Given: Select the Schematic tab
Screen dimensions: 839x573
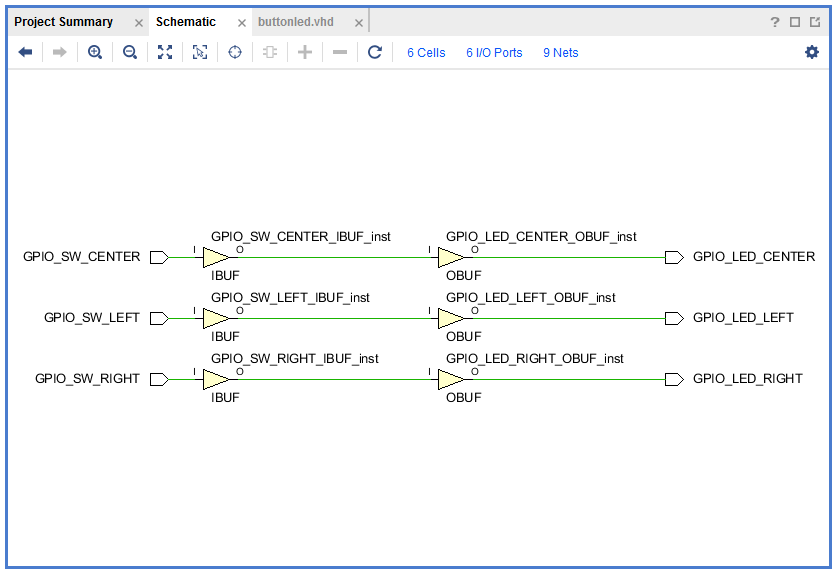Looking at the screenshot, I should pos(186,22).
